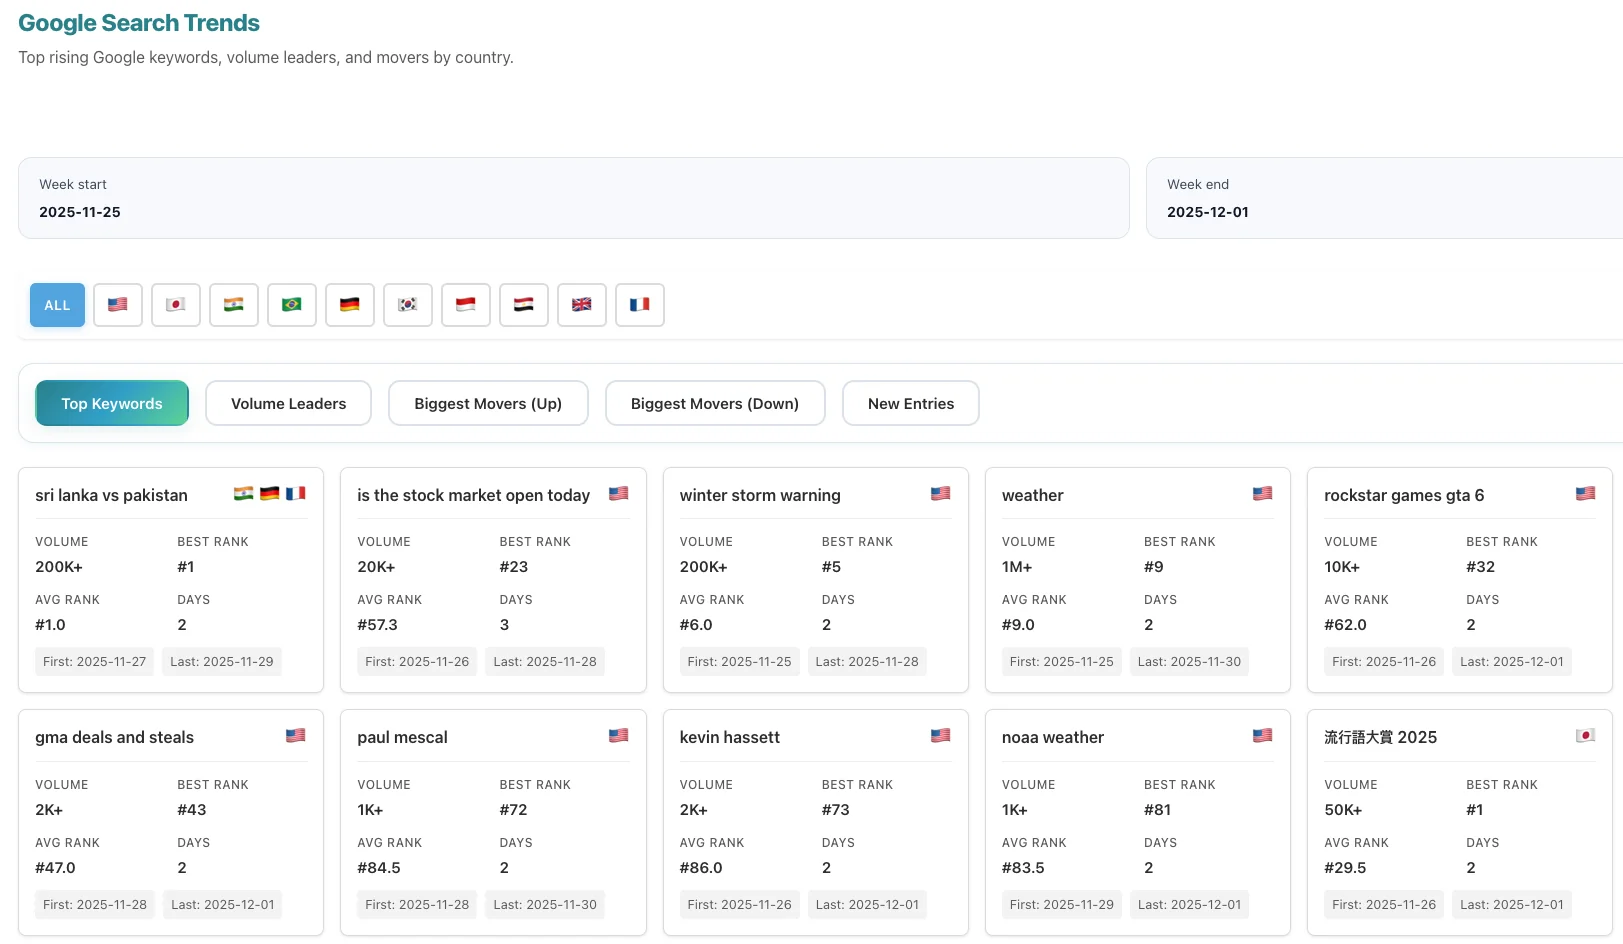This screenshot has width=1623, height=944.
Task: Toggle the ALL countries filter
Action: pos(57,305)
